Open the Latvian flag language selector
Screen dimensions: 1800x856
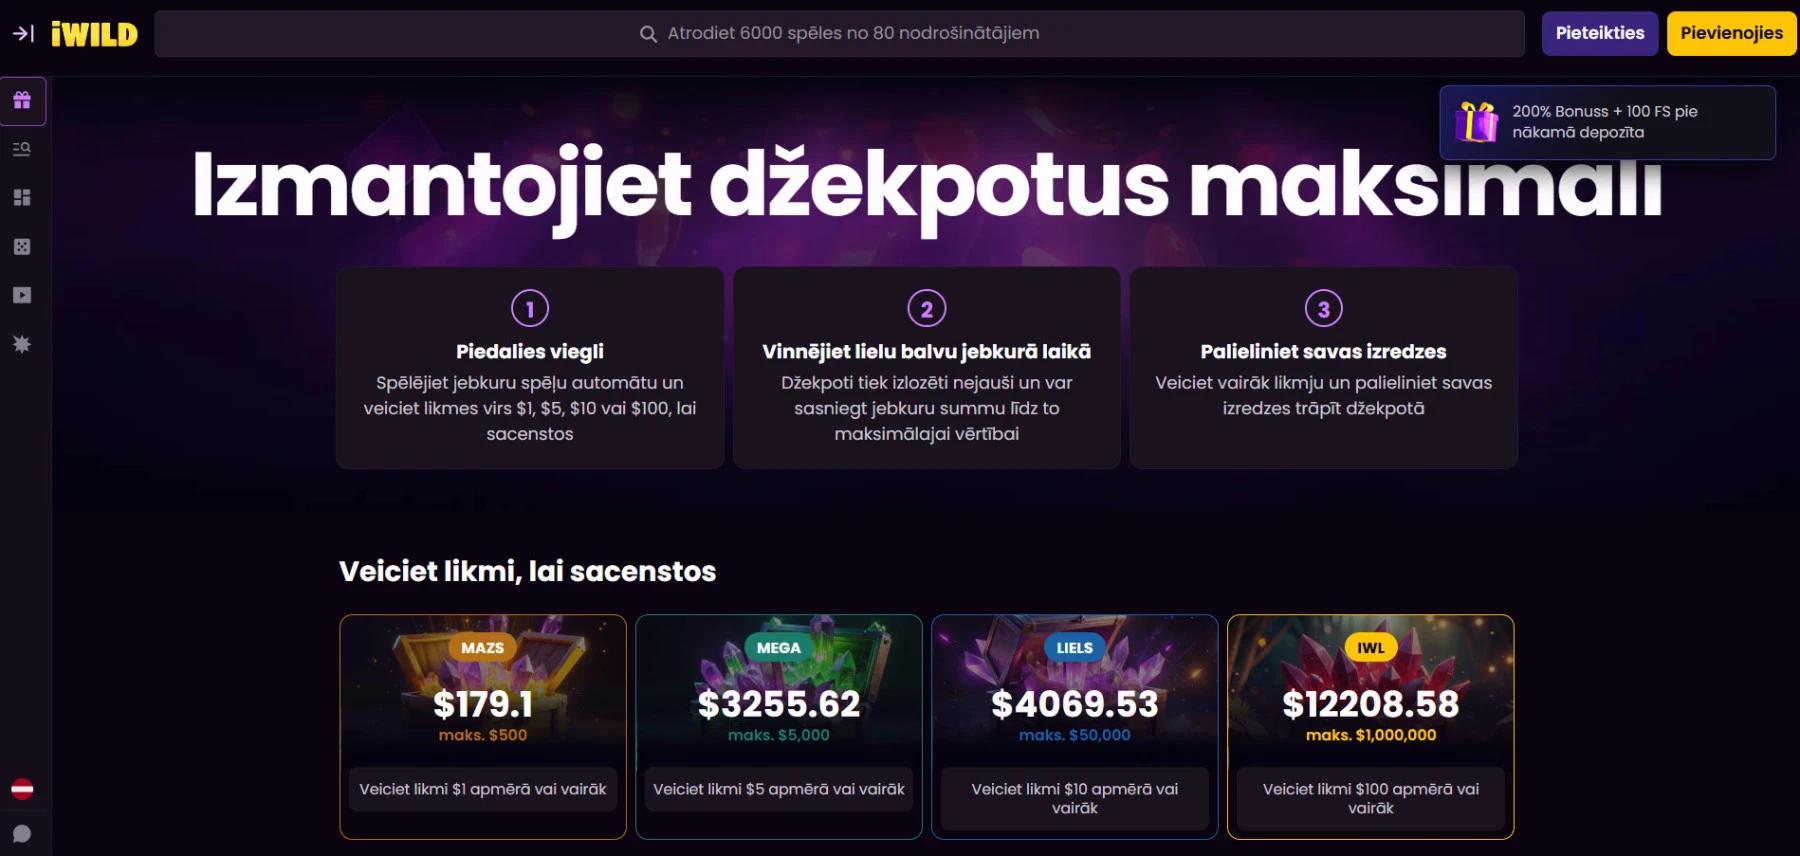click(22, 789)
